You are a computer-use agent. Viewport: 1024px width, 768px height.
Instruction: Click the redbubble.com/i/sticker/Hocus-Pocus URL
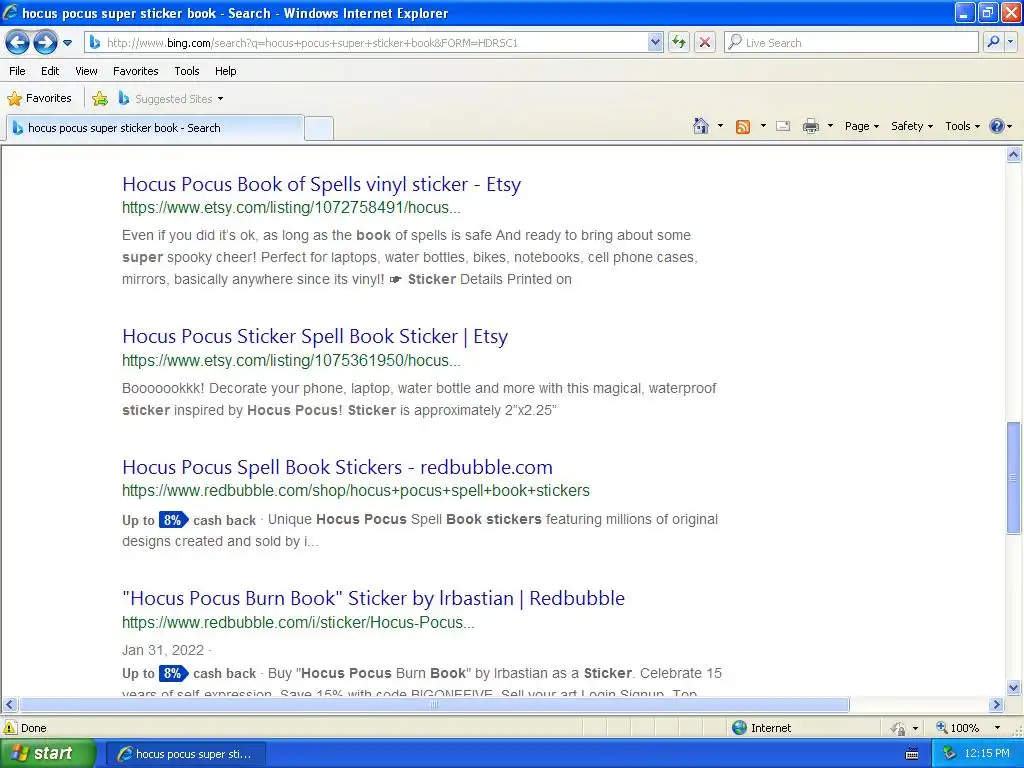[298, 622]
